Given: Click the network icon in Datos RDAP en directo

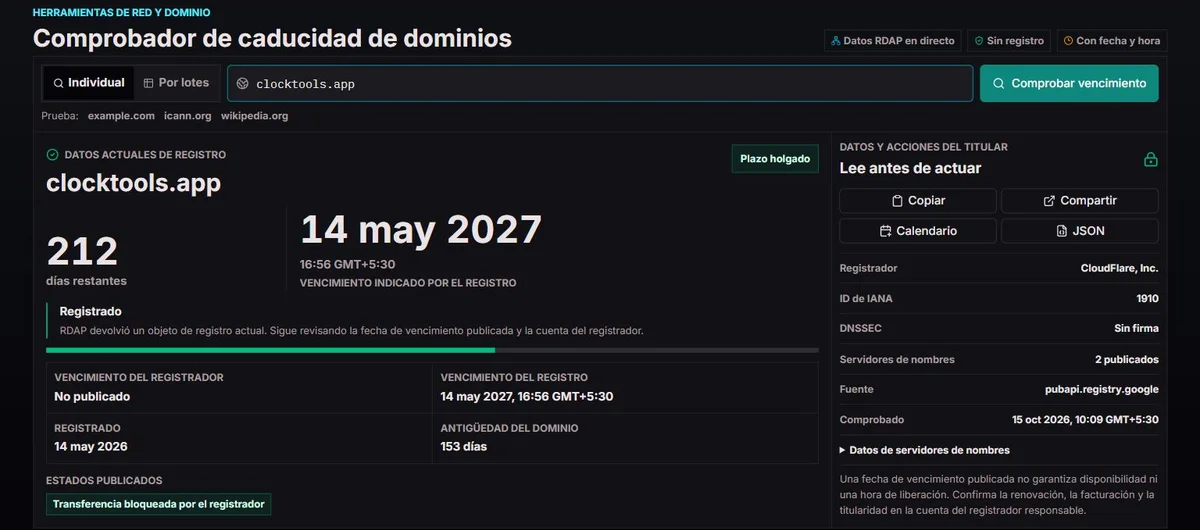Looking at the screenshot, I should pos(836,41).
